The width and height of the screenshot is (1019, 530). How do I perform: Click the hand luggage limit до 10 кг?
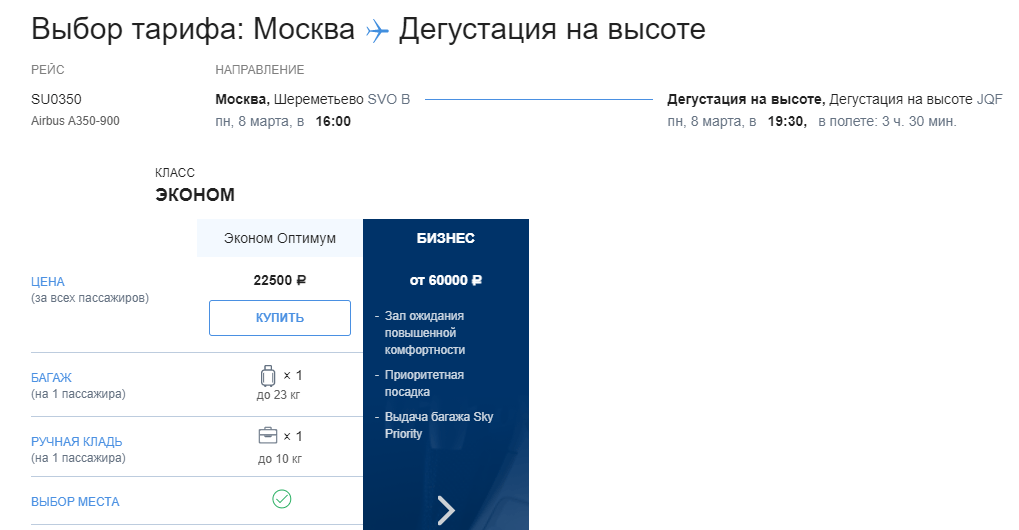280,459
